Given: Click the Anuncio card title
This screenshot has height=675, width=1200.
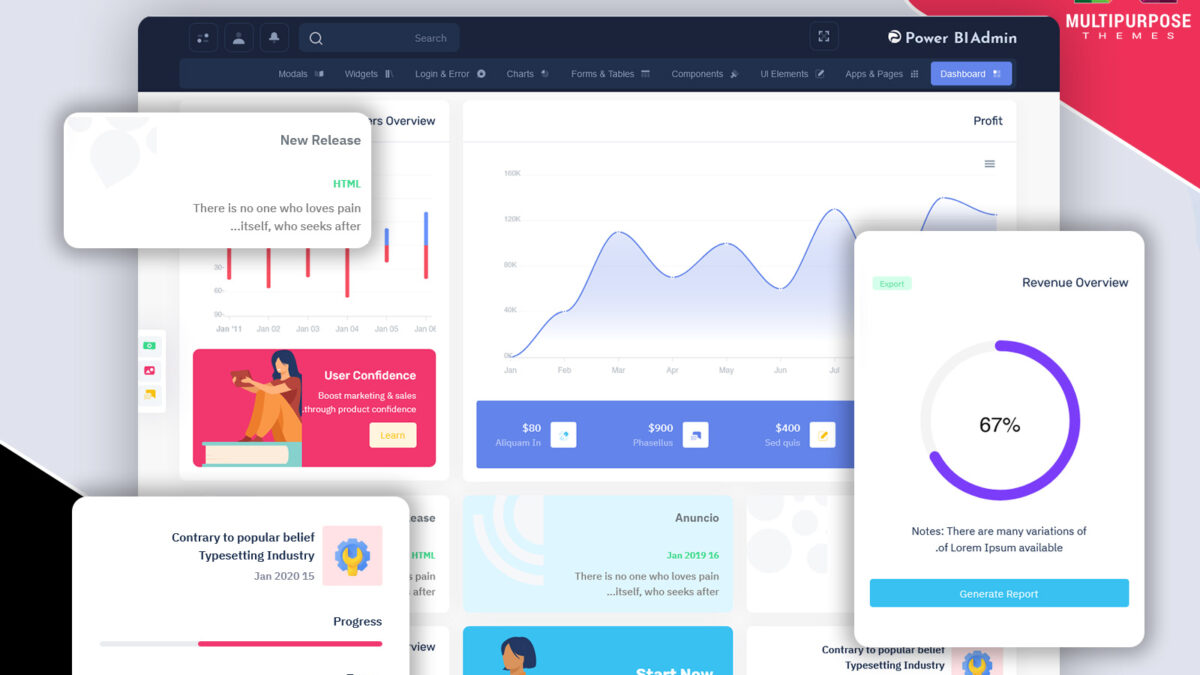Looking at the screenshot, I should 697,518.
